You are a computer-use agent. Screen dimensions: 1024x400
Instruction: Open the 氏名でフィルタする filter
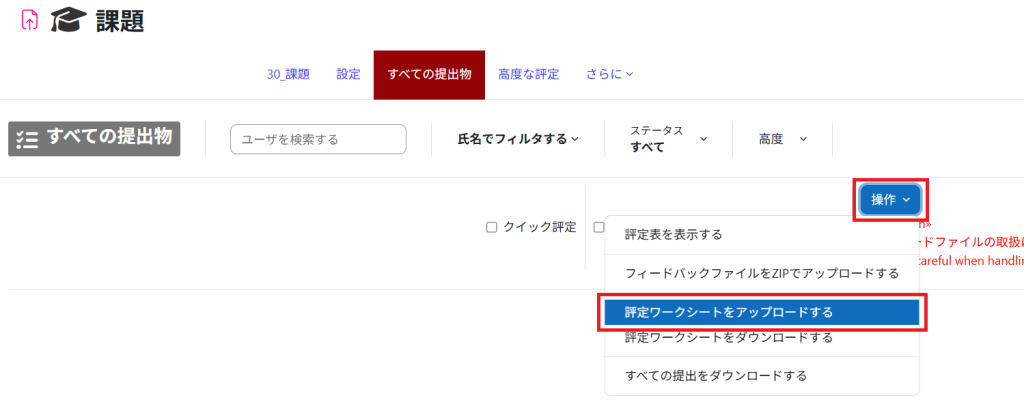518,139
